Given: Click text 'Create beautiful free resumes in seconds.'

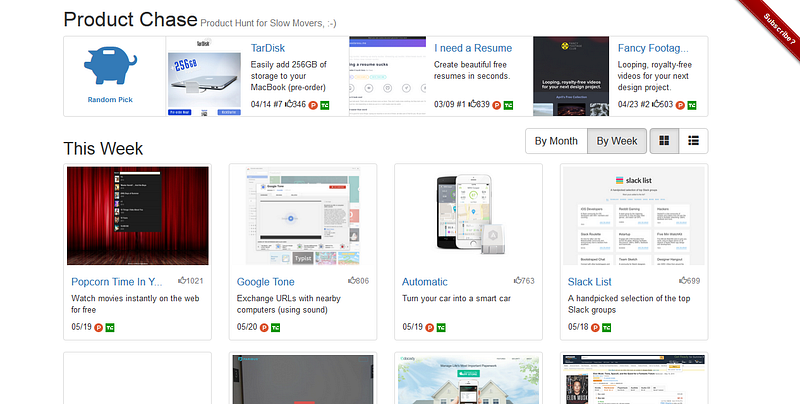Looking at the screenshot, I should [472, 70].
